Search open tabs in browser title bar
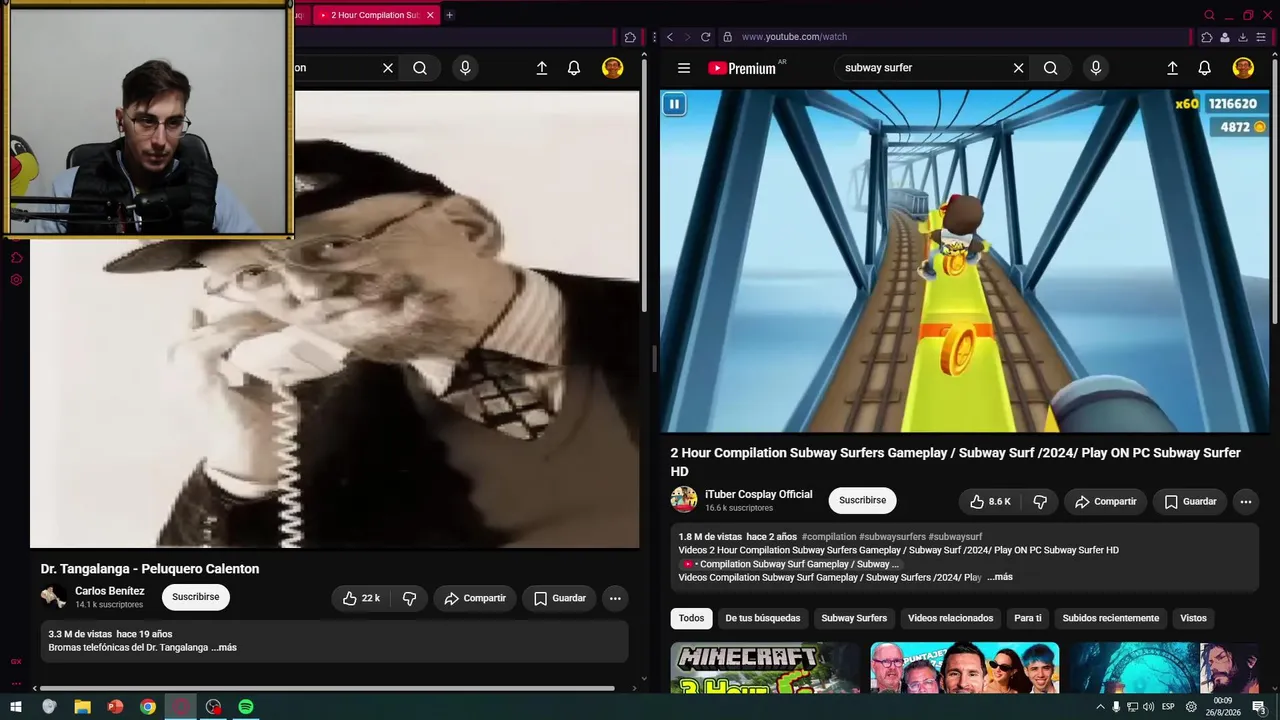Viewport: 1280px width, 720px height. (x=1209, y=15)
